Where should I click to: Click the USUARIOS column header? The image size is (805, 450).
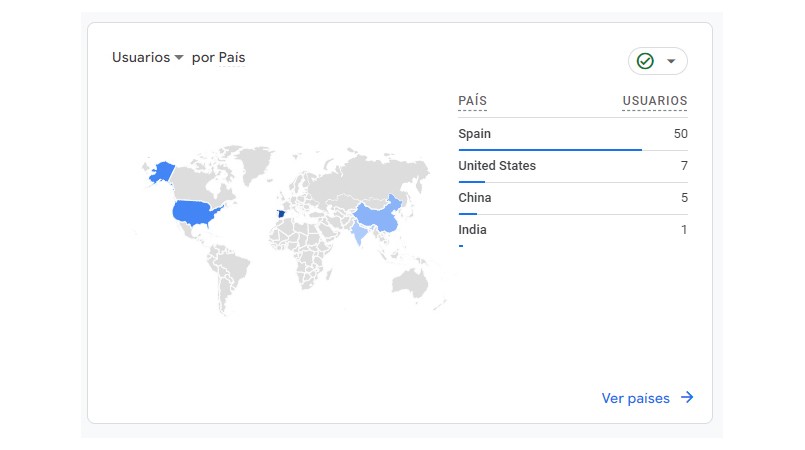tap(655, 101)
